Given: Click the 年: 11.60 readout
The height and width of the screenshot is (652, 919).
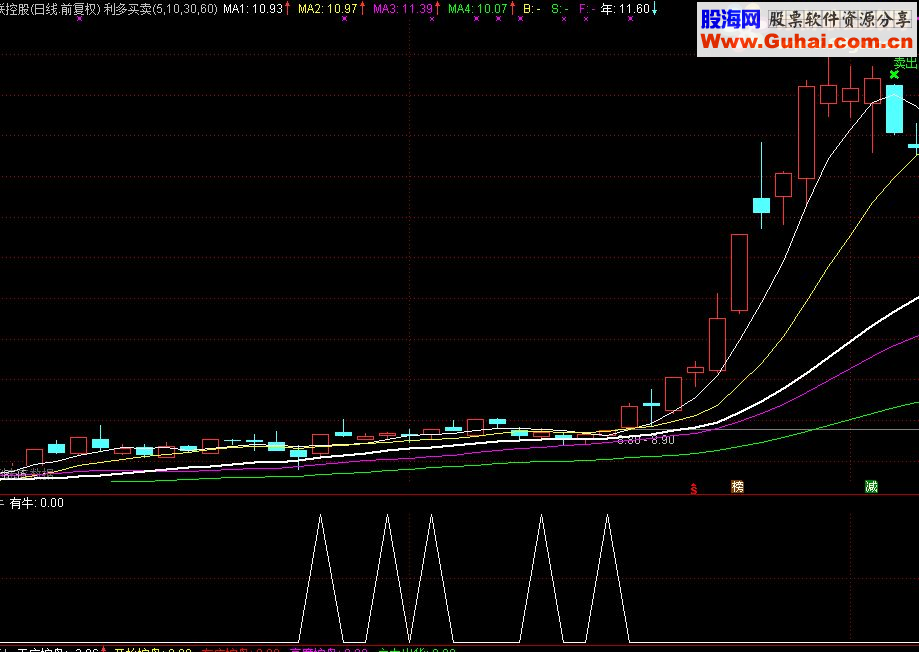Looking at the screenshot, I should [x=625, y=9].
